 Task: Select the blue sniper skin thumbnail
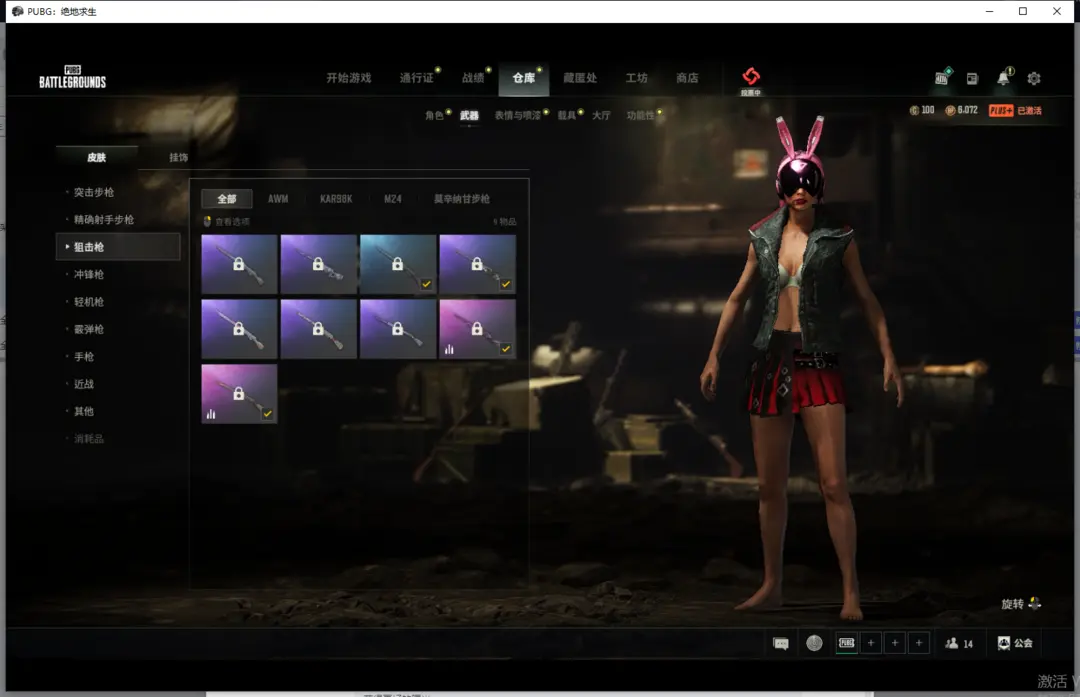pyautogui.click(x=398, y=264)
